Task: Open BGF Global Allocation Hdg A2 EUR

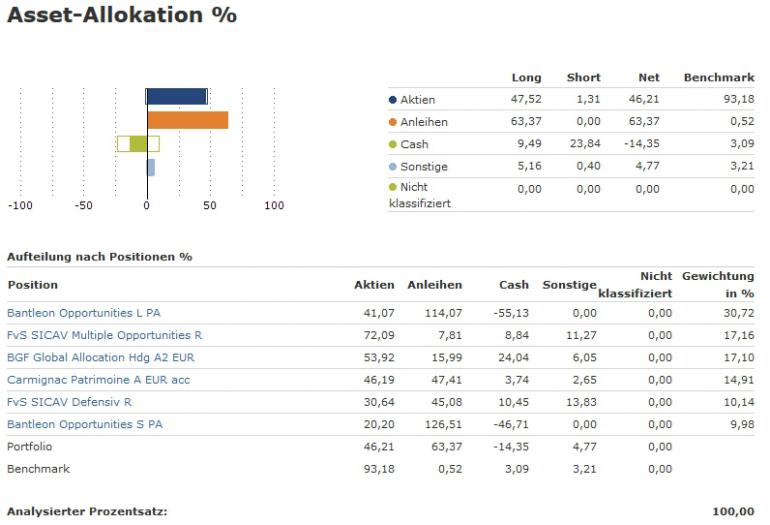Action: pyautogui.click(x=99, y=357)
